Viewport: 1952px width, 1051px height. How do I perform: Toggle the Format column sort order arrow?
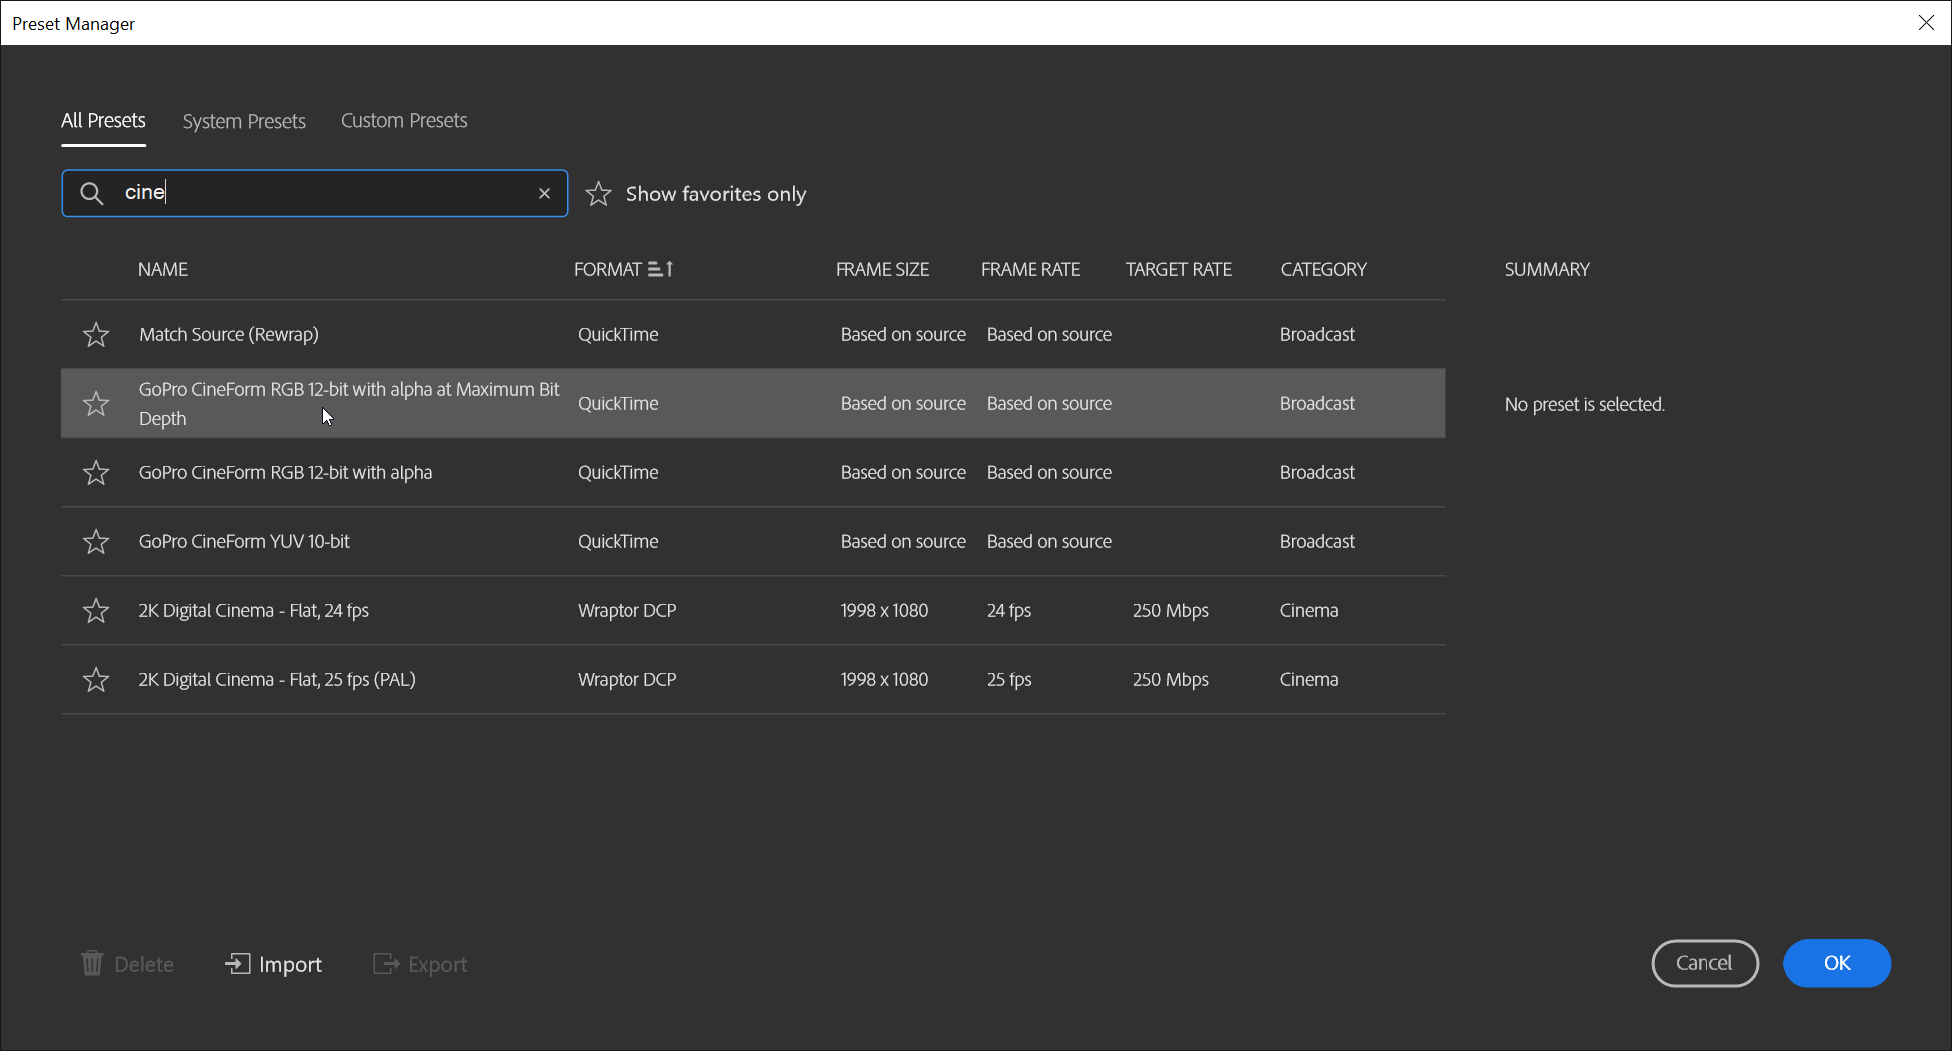[x=661, y=269]
